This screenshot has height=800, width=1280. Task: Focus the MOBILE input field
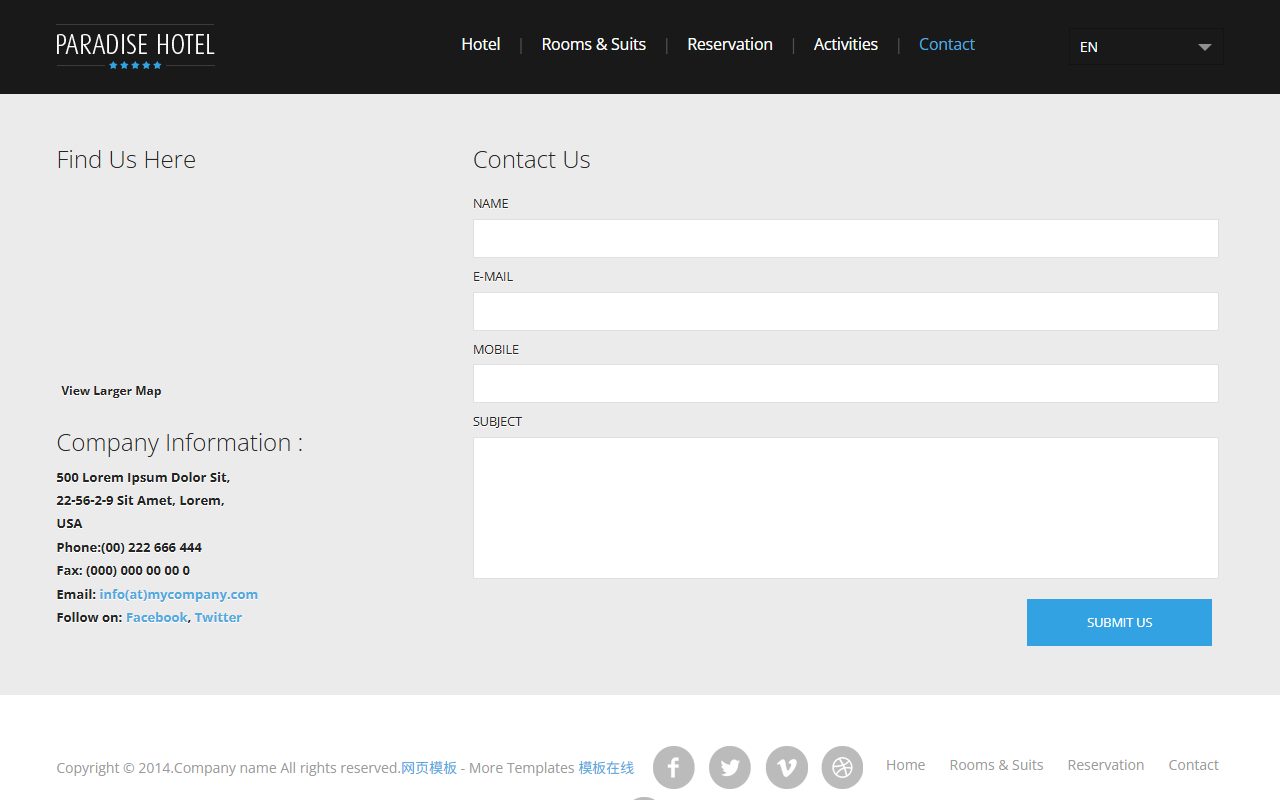click(x=846, y=383)
